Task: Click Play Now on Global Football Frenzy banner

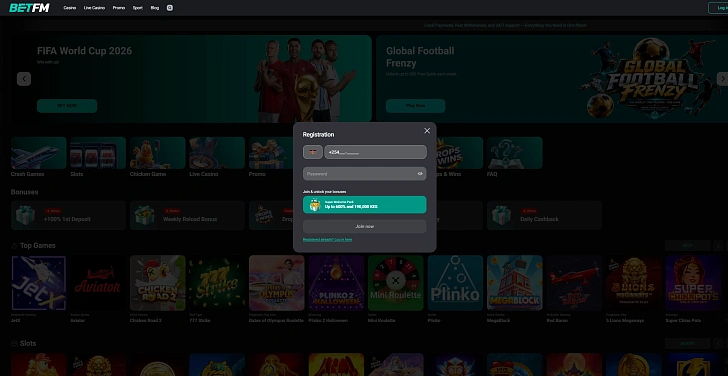Action: coord(416,106)
